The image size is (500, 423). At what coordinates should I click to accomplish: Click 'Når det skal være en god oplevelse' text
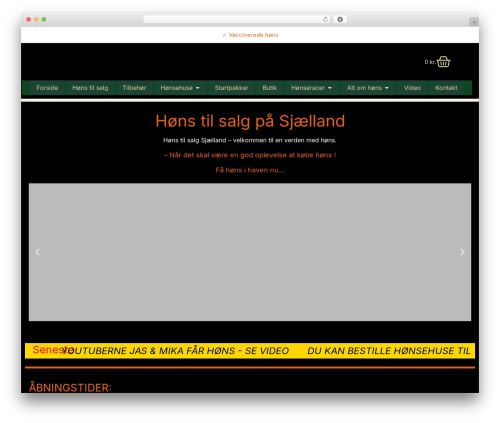tap(250, 155)
